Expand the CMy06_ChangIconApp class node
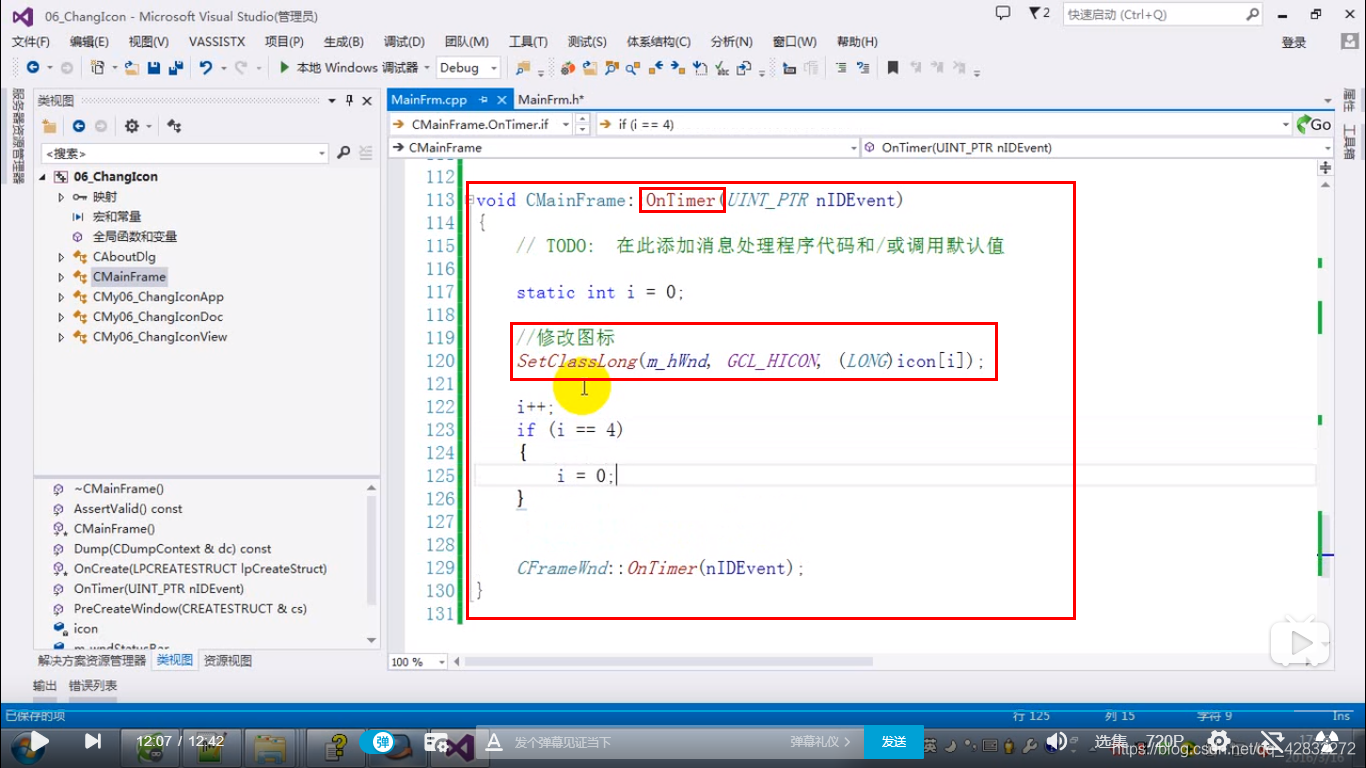Screen dimensions: 1366x768 61,297
